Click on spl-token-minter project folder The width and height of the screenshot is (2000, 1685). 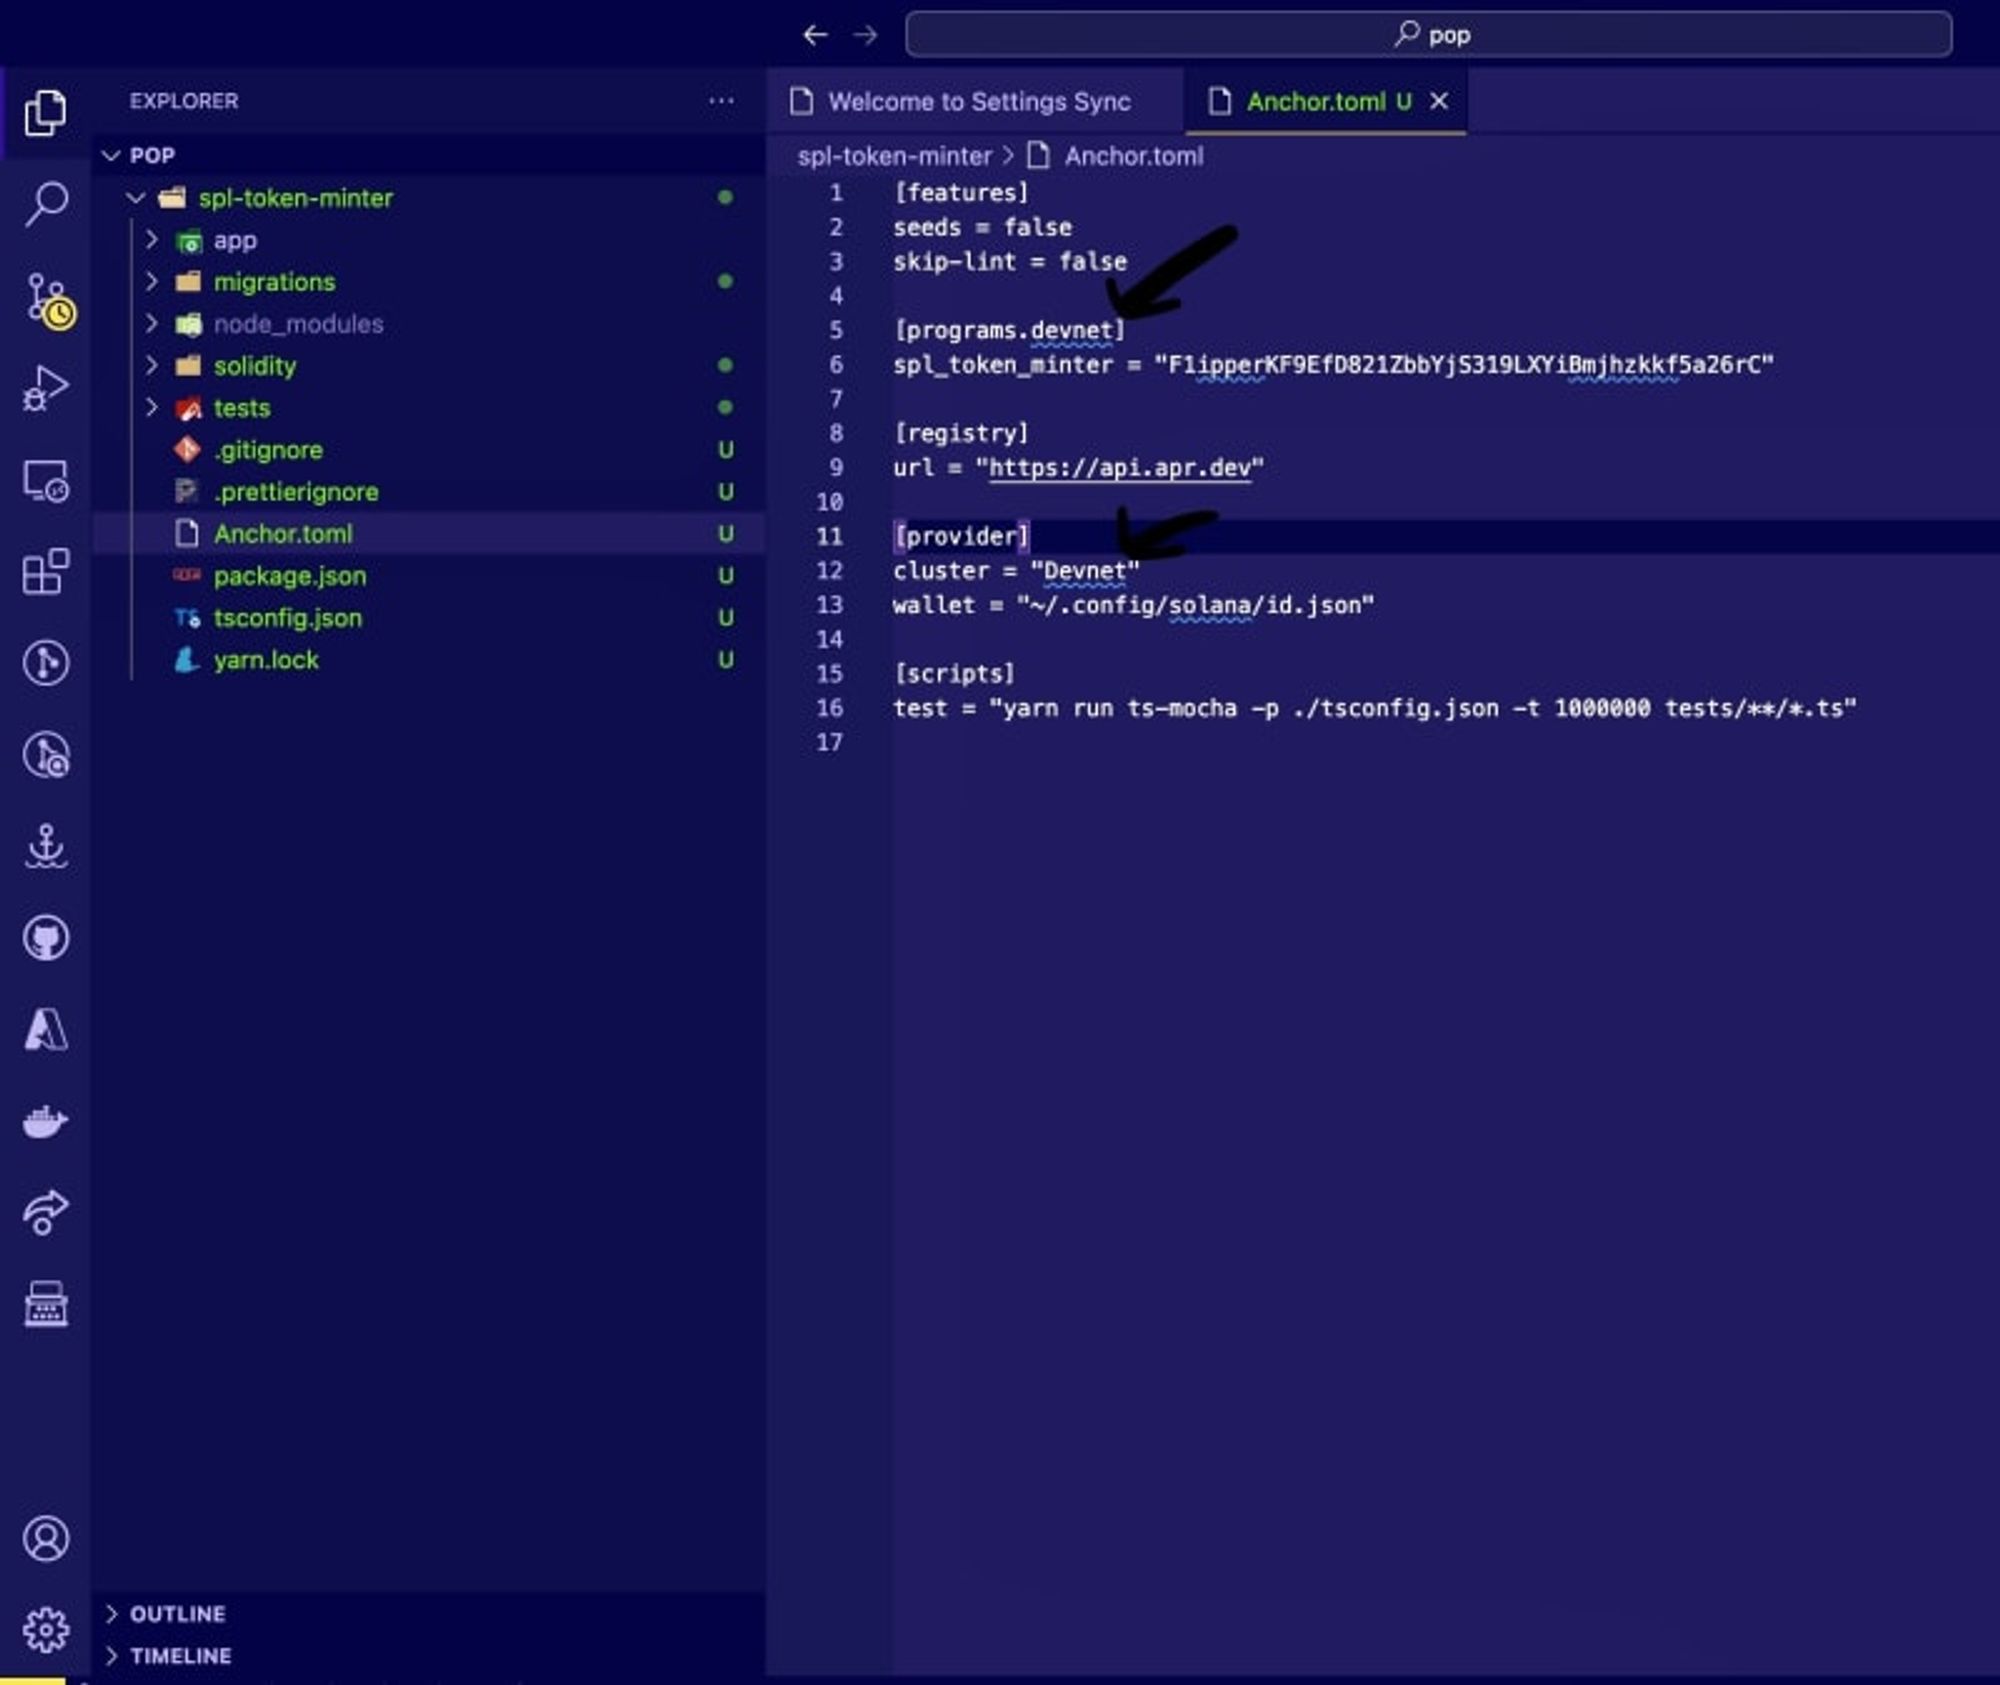(x=296, y=199)
